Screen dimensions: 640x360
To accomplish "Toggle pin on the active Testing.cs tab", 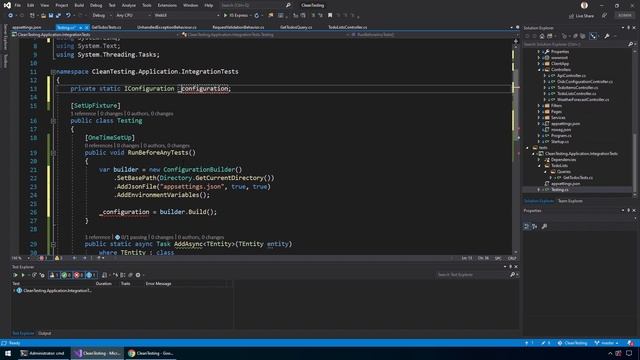I will pos(81,28).
